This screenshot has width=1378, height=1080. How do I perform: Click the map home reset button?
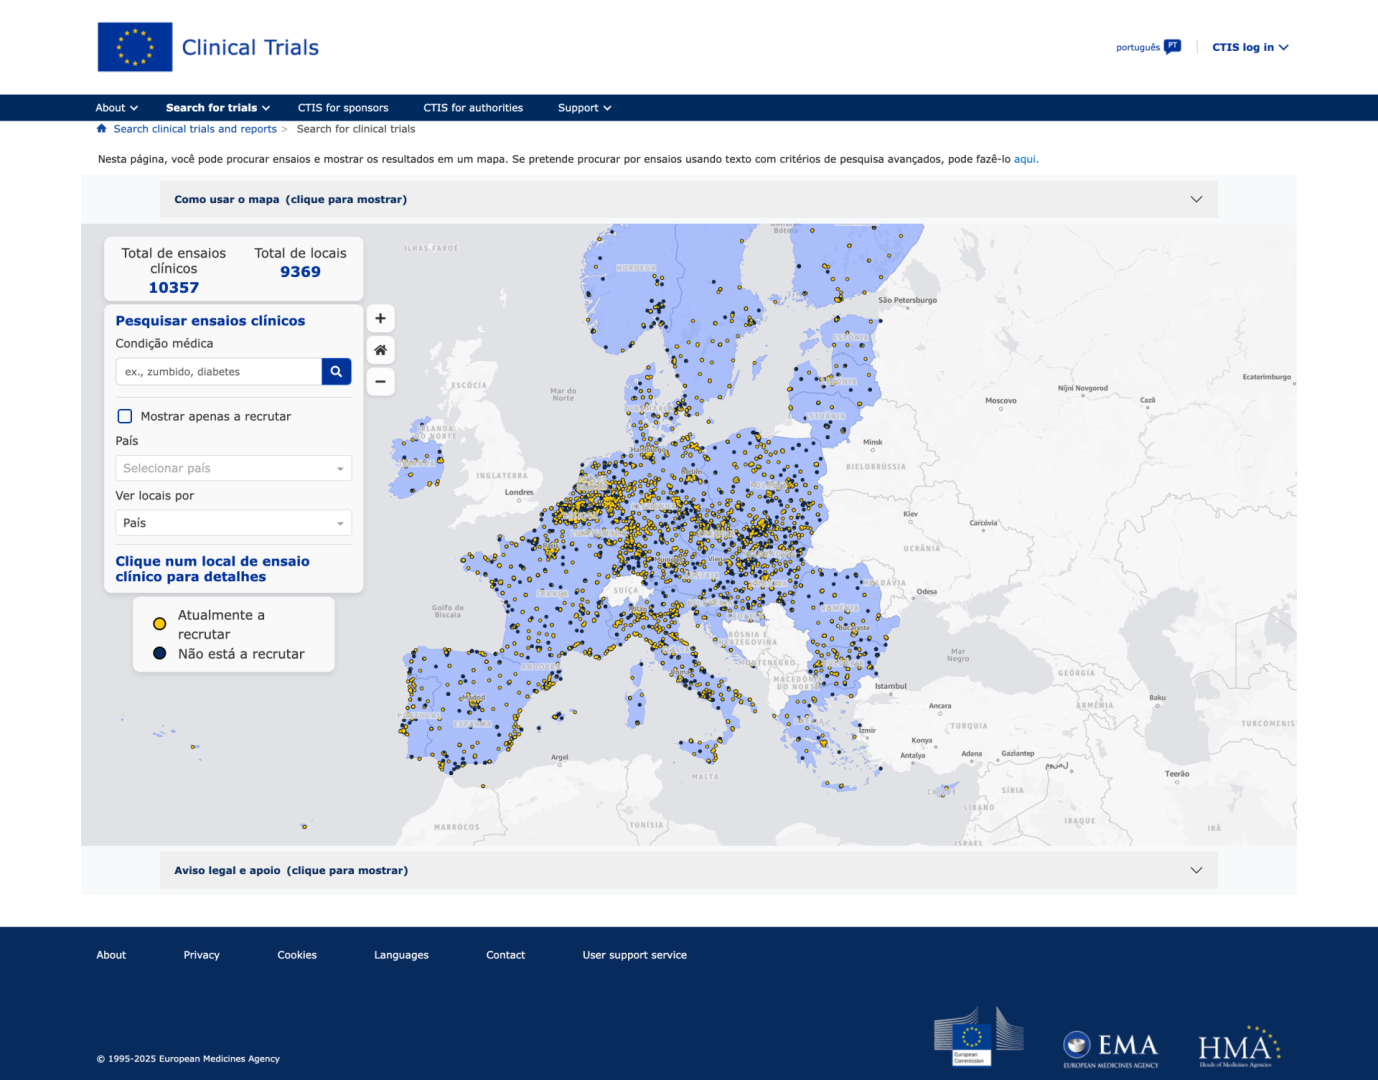pos(380,350)
